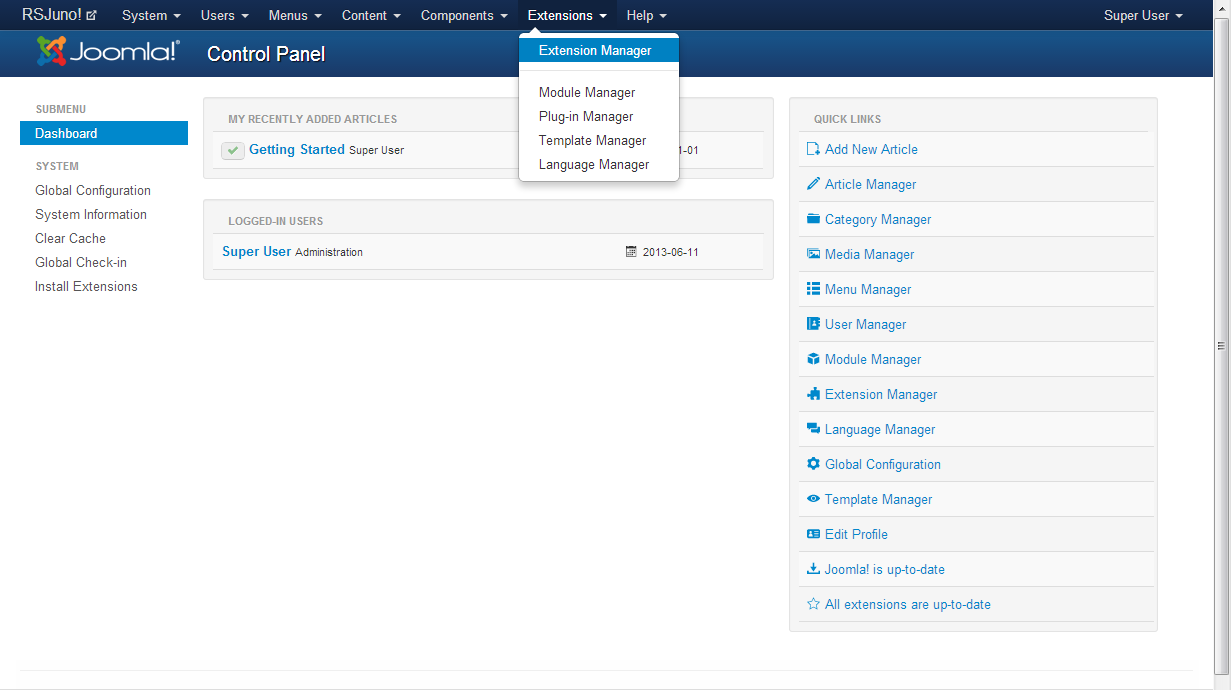1231x690 pixels.
Task: Click the Control Panel page title
Action: tap(266, 54)
